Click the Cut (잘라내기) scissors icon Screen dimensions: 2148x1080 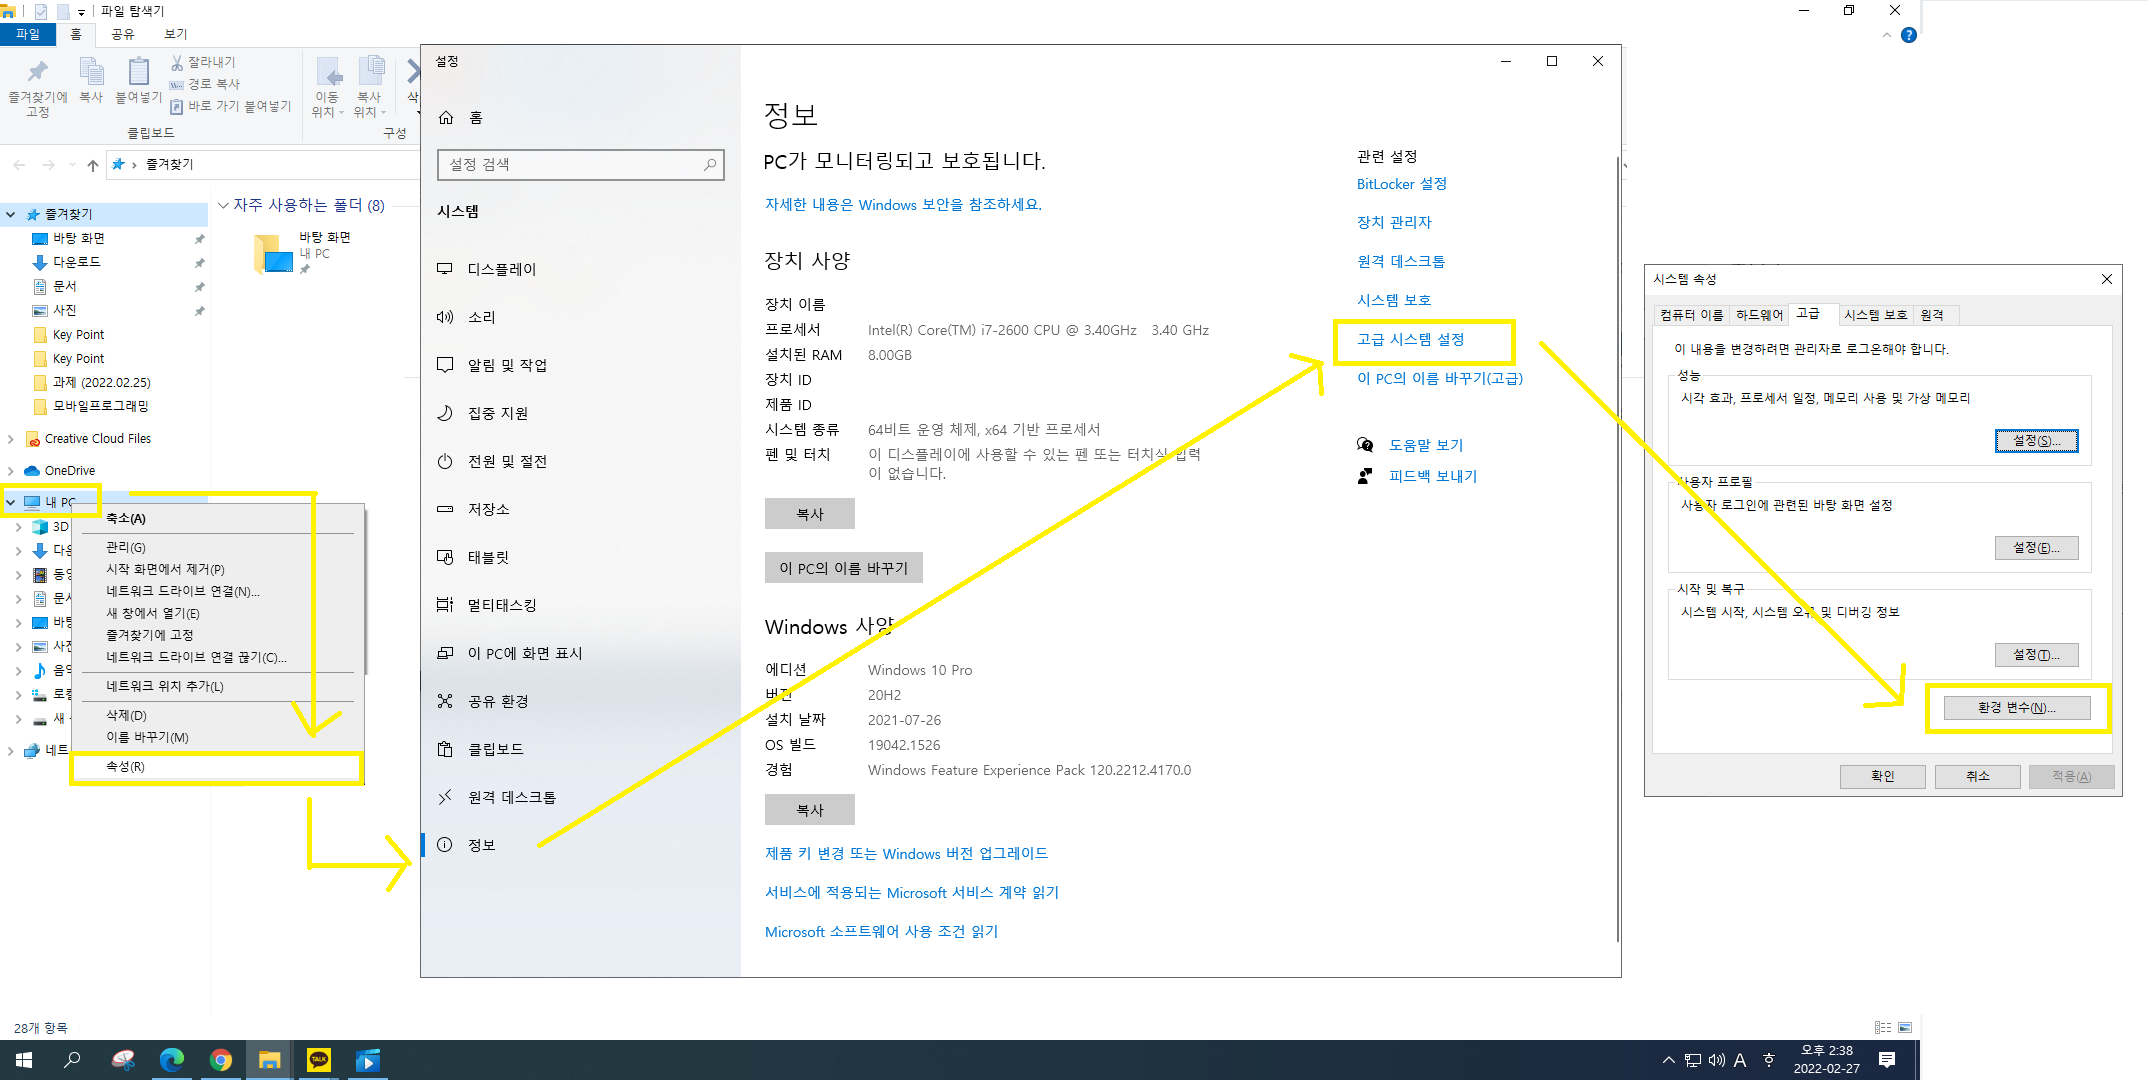pos(177,62)
